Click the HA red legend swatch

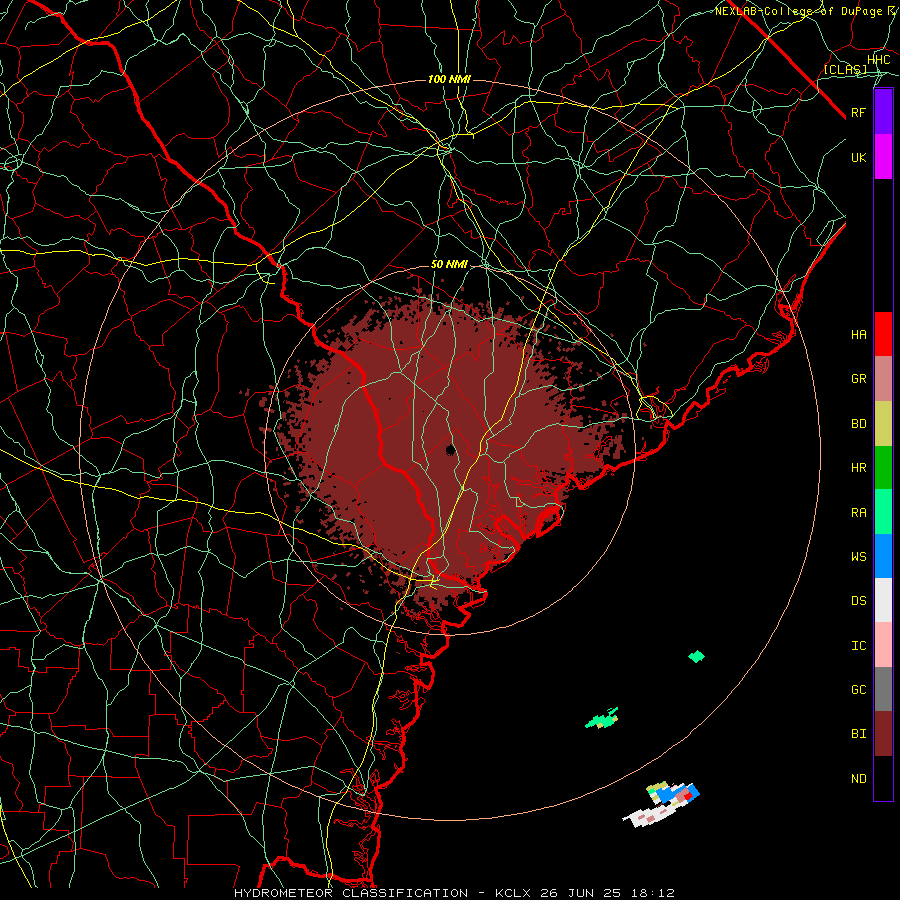(x=883, y=334)
